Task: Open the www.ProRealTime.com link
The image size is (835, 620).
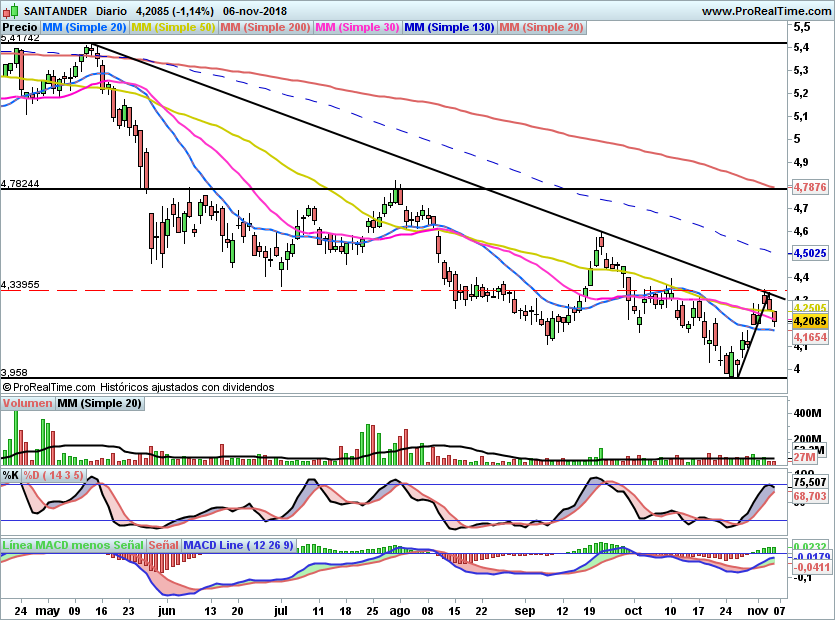Action: pos(766,11)
